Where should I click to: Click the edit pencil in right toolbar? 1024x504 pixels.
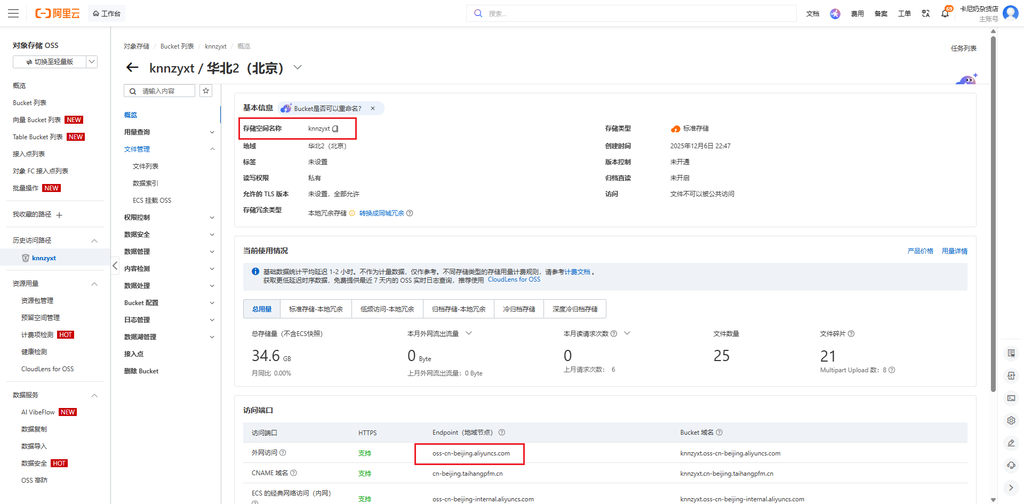click(1012, 443)
